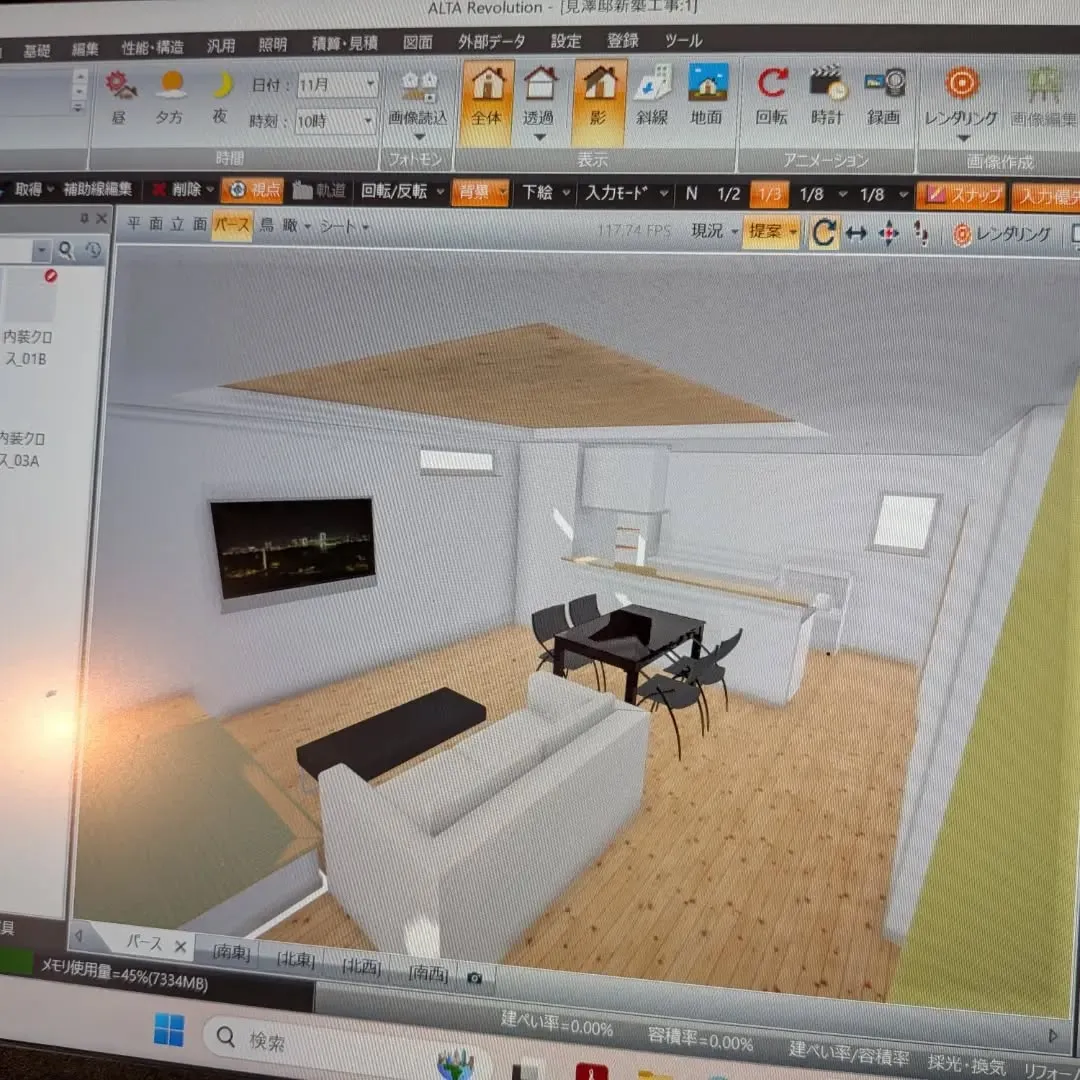Select the highlighted 1/3 grid snap
The height and width of the screenshot is (1080, 1080).
[769, 194]
